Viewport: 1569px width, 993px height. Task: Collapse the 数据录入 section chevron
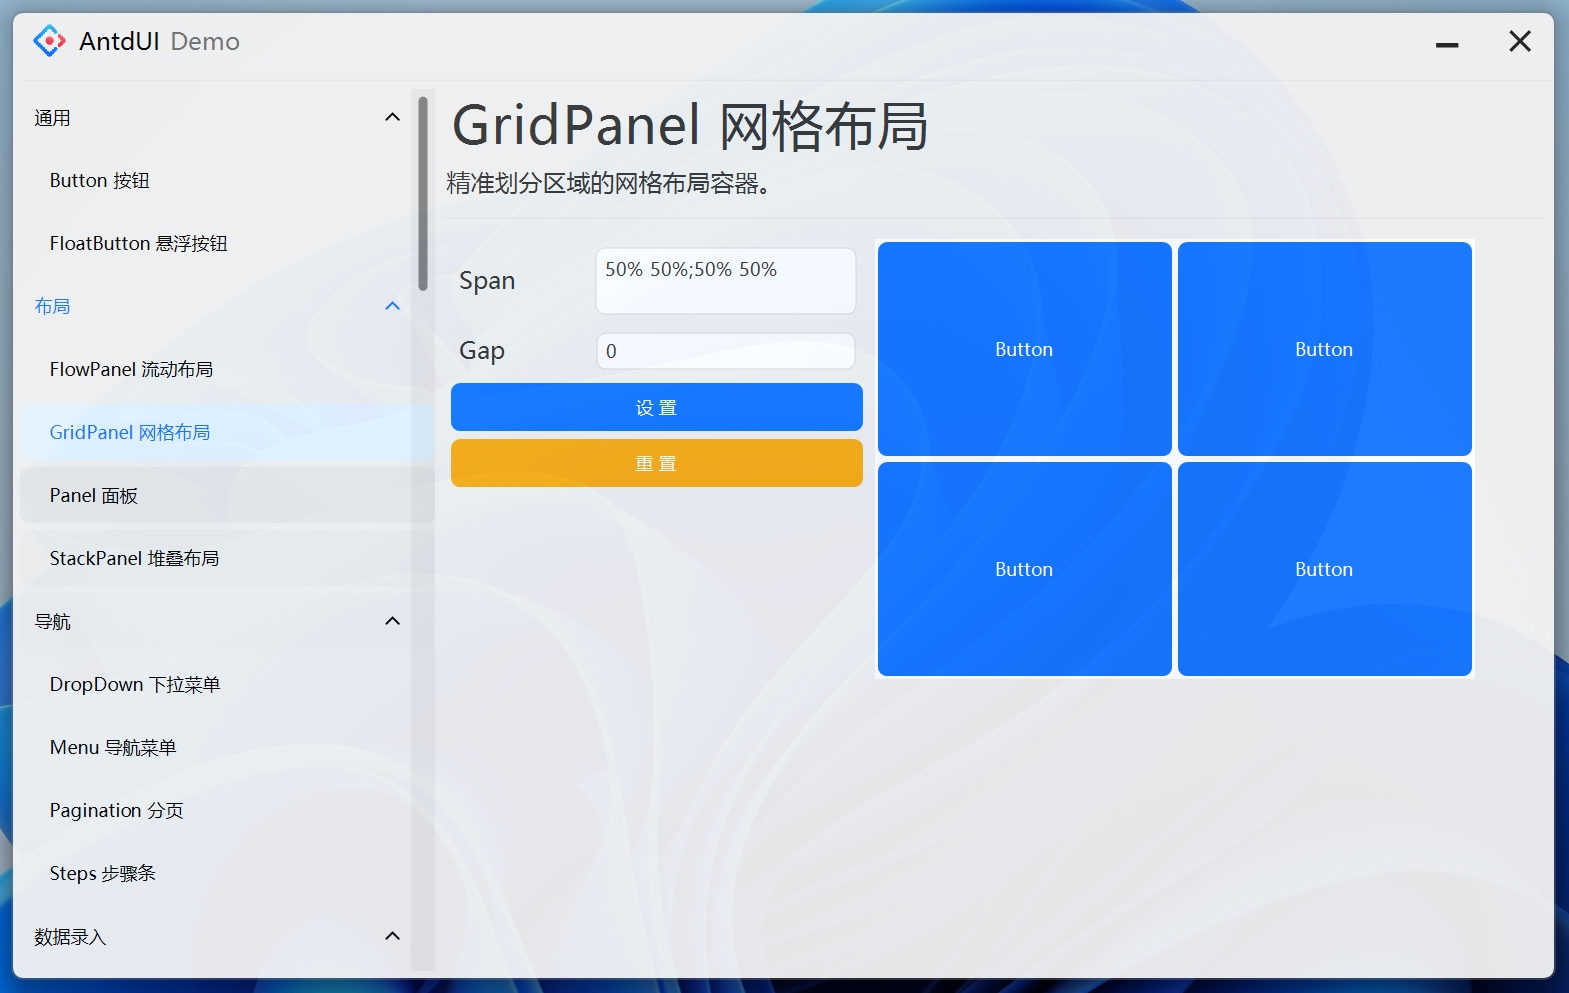point(392,936)
